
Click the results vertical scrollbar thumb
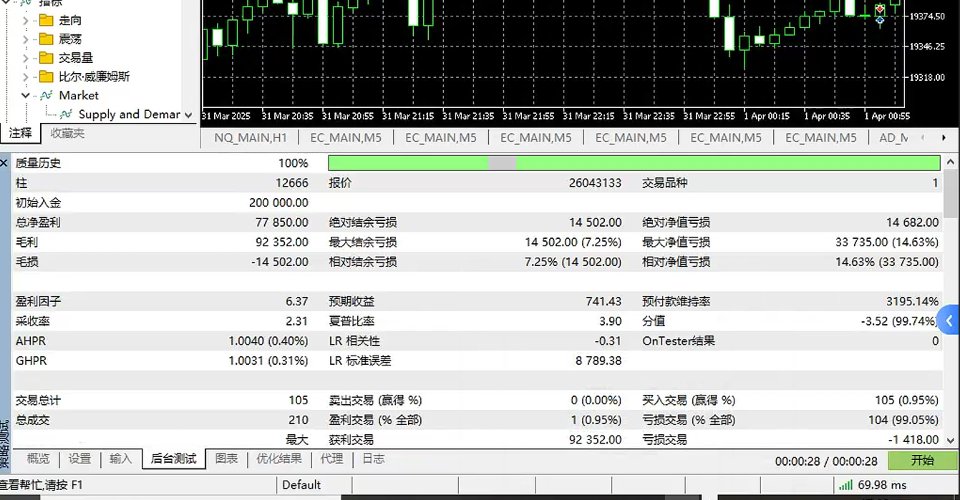pos(950,193)
